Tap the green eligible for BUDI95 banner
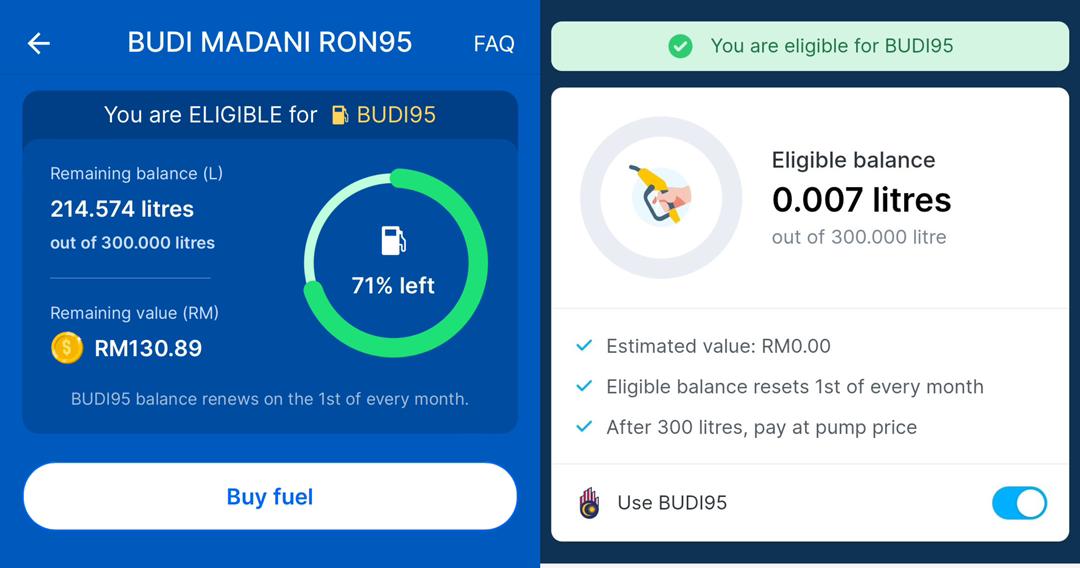This screenshot has height=568, width=1080. pyautogui.click(x=810, y=46)
